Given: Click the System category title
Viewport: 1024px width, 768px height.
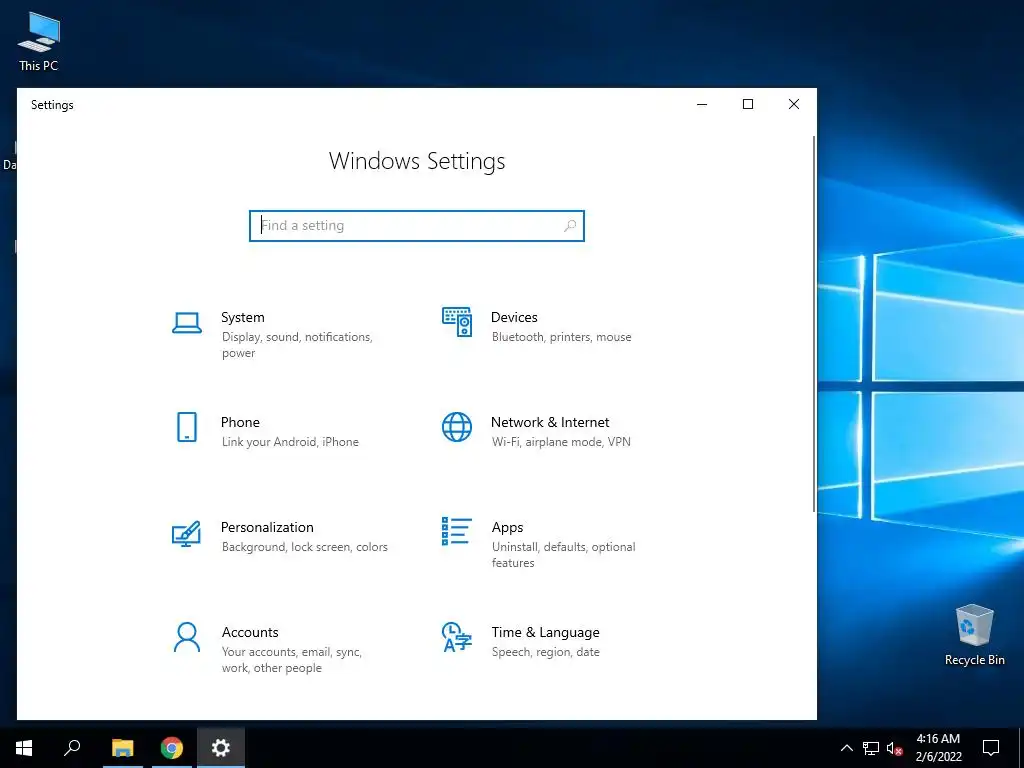Looking at the screenshot, I should click(x=243, y=317).
